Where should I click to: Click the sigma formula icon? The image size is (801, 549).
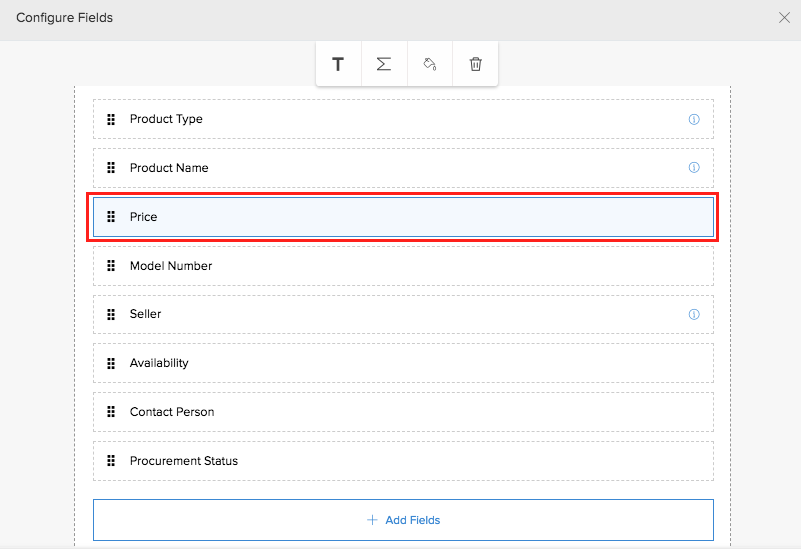pos(384,64)
